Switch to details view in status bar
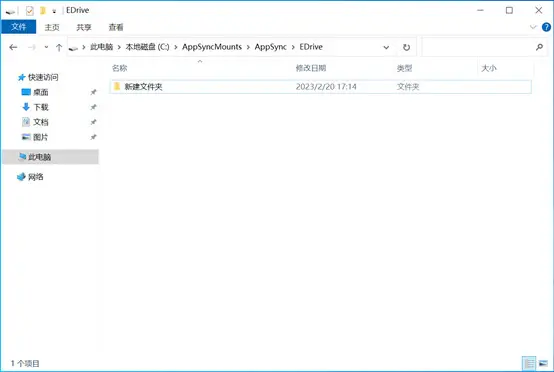 [x=529, y=363]
